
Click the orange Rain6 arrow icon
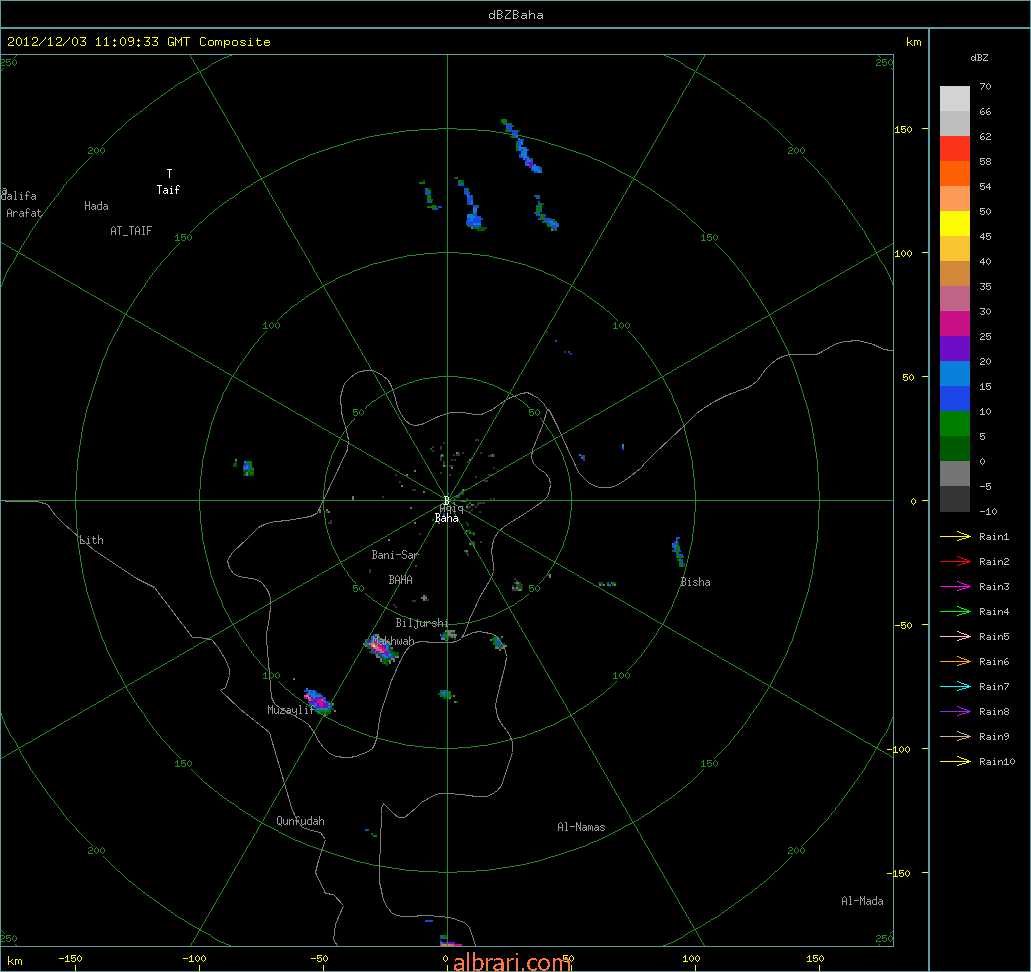955,662
